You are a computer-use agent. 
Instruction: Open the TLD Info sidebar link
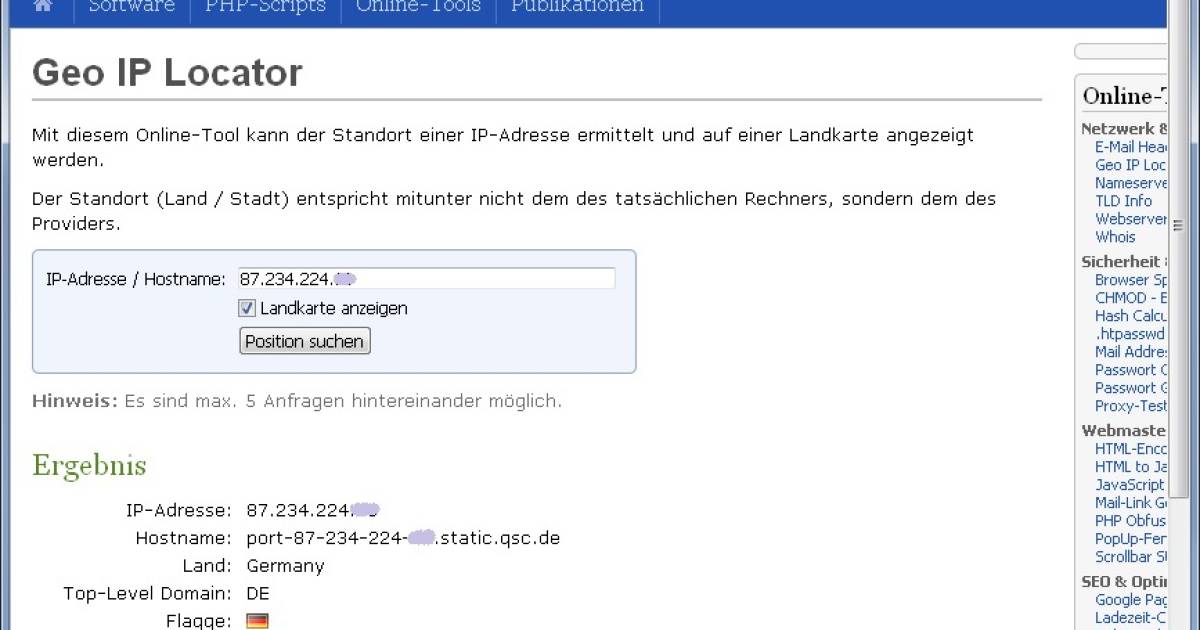click(1123, 201)
